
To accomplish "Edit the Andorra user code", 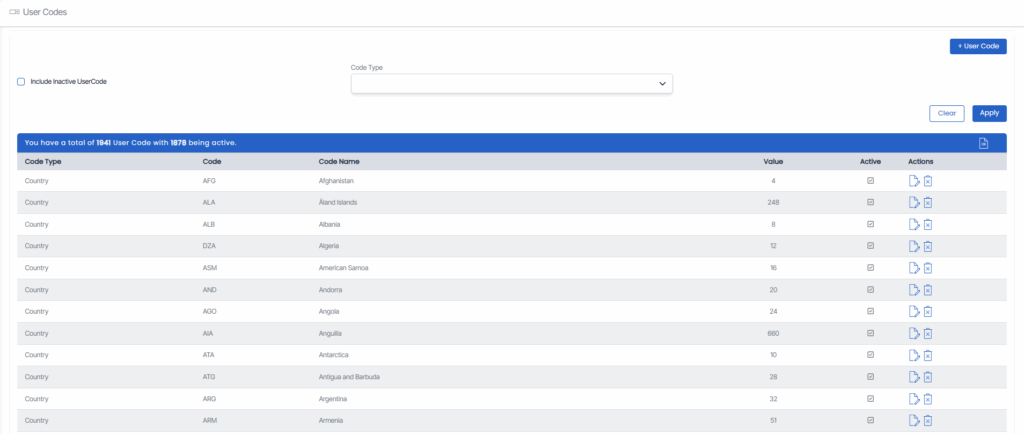I will pos(914,290).
